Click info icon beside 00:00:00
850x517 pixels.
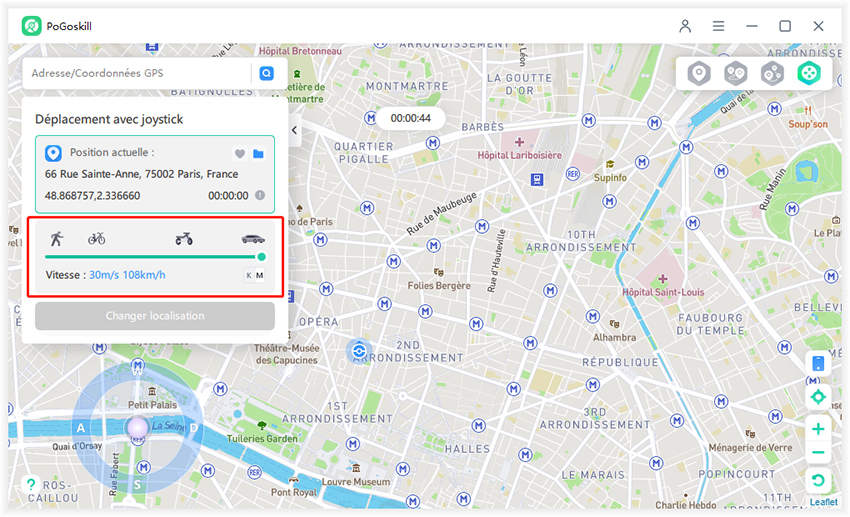260,195
